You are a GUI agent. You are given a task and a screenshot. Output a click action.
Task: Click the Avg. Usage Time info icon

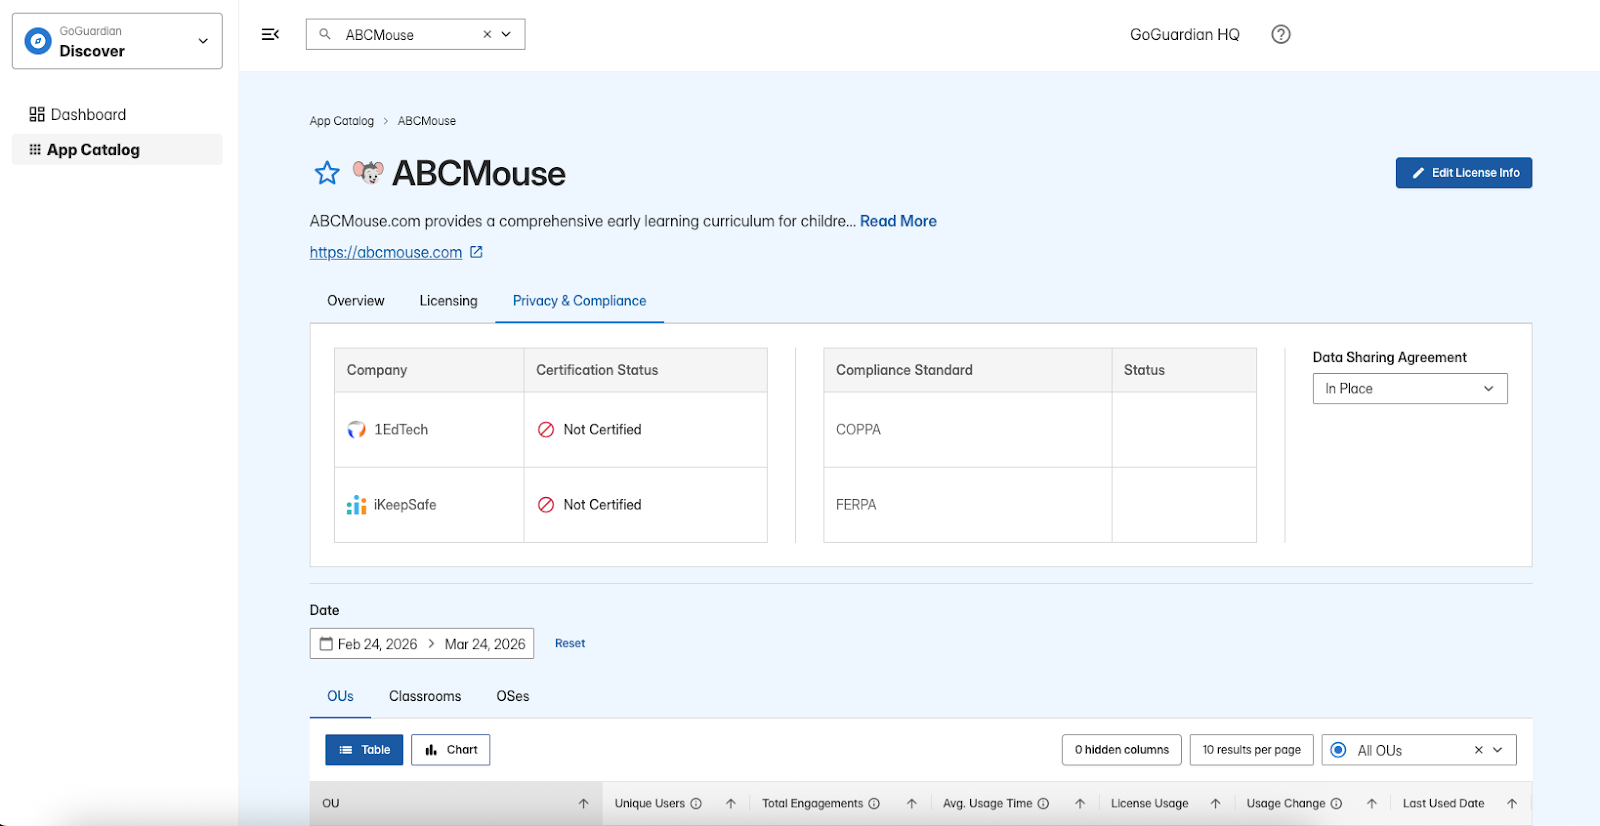1043,804
